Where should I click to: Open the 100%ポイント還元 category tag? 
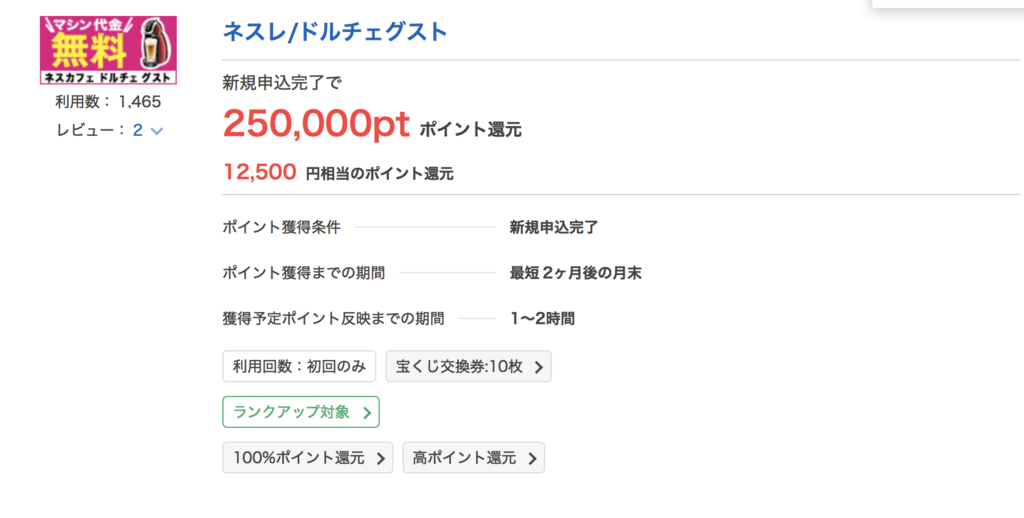pos(308,458)
